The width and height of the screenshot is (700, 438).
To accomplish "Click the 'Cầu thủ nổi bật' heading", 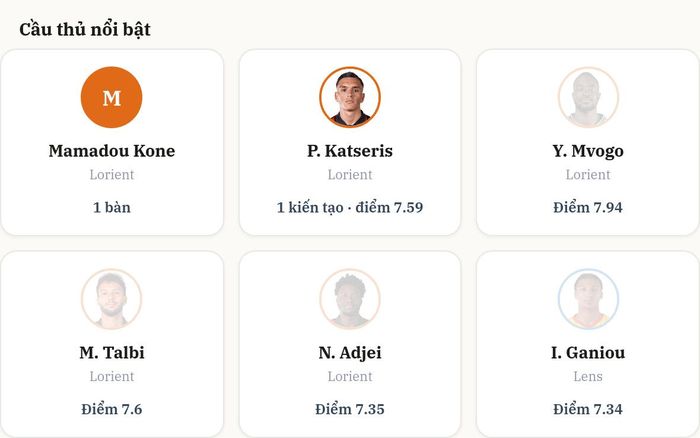I will pos(85,29).
